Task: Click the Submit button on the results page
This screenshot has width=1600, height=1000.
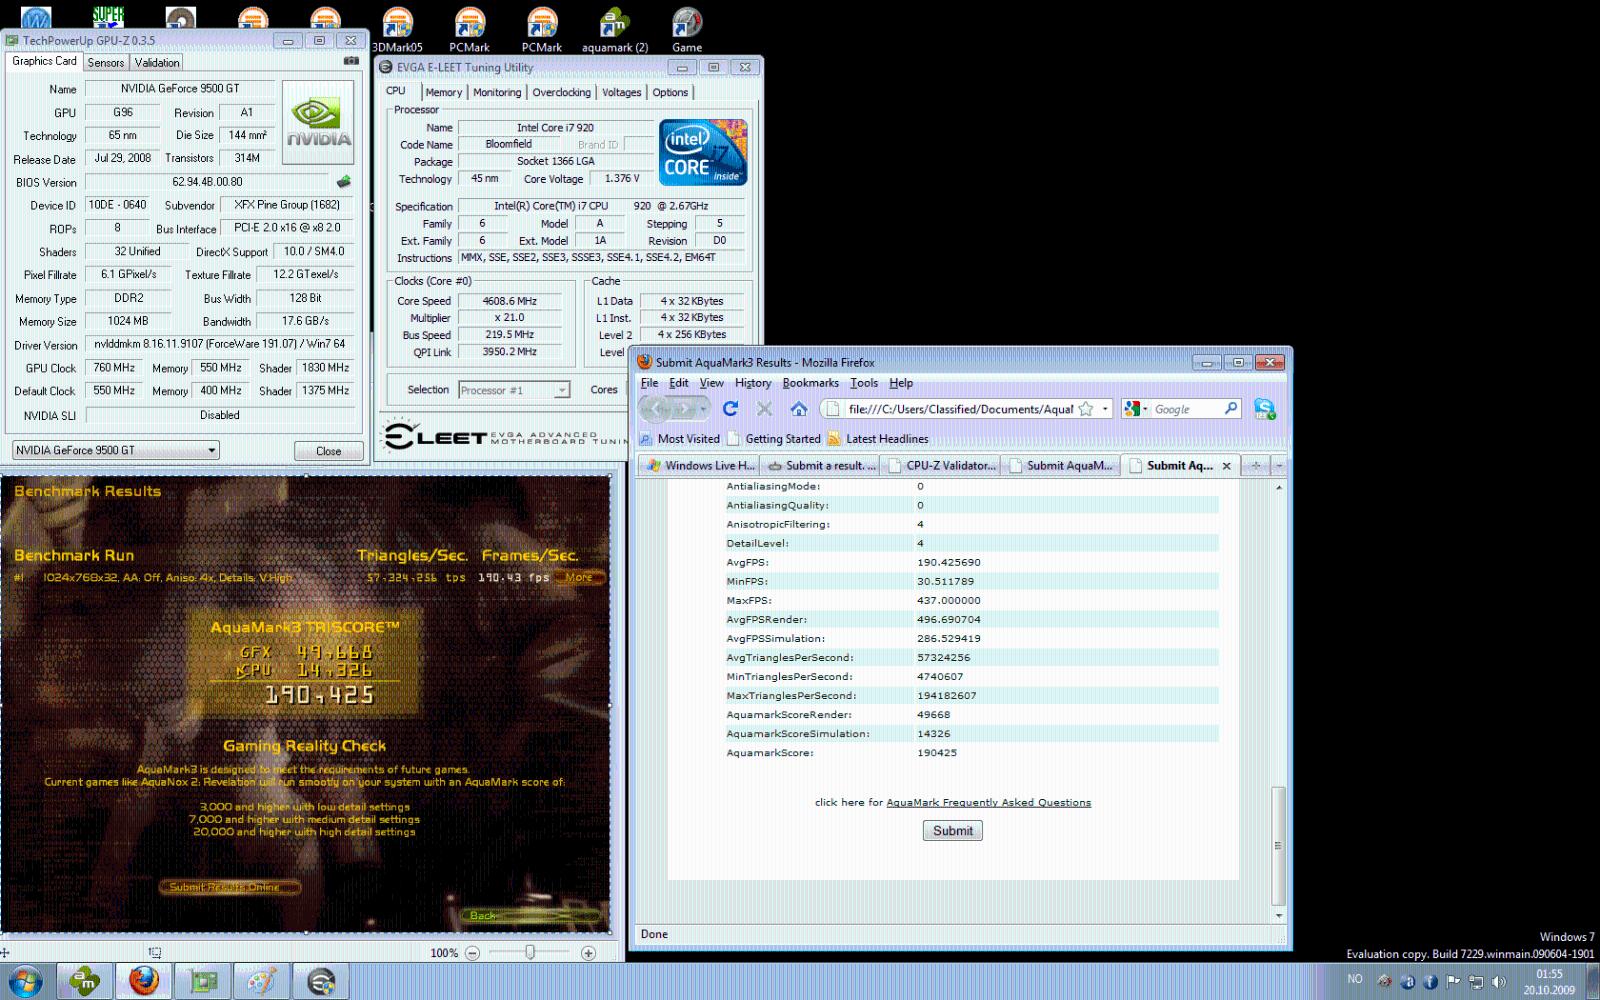Action: 953,830
